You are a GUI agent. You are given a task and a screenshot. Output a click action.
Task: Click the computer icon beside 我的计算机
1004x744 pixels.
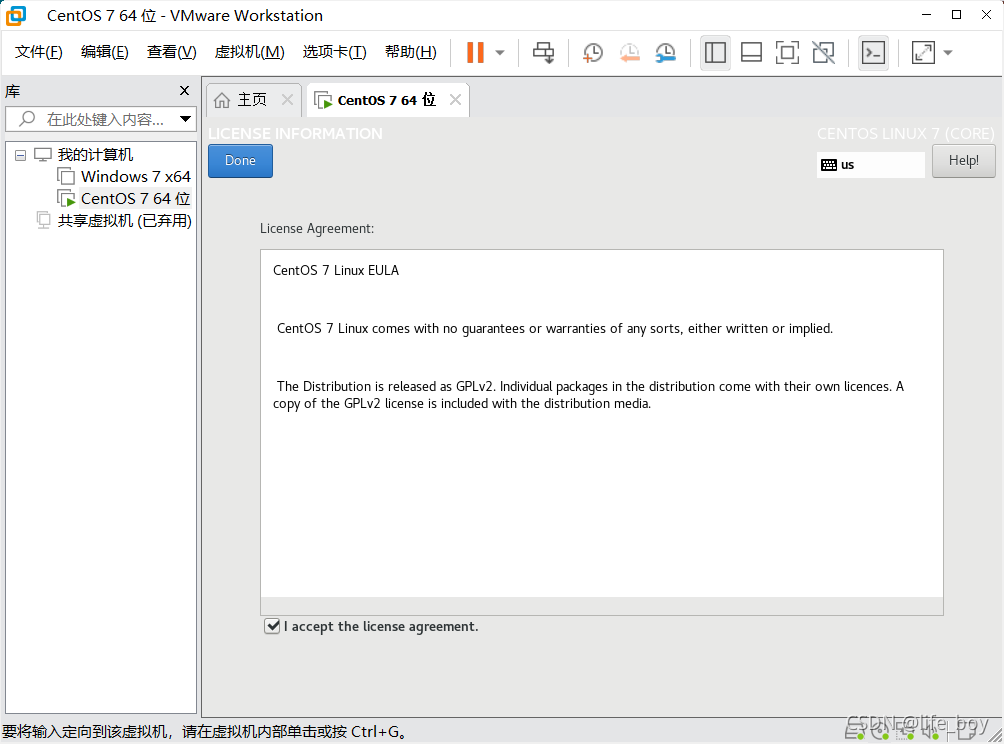pyautogui.click(x=43, y=154)
